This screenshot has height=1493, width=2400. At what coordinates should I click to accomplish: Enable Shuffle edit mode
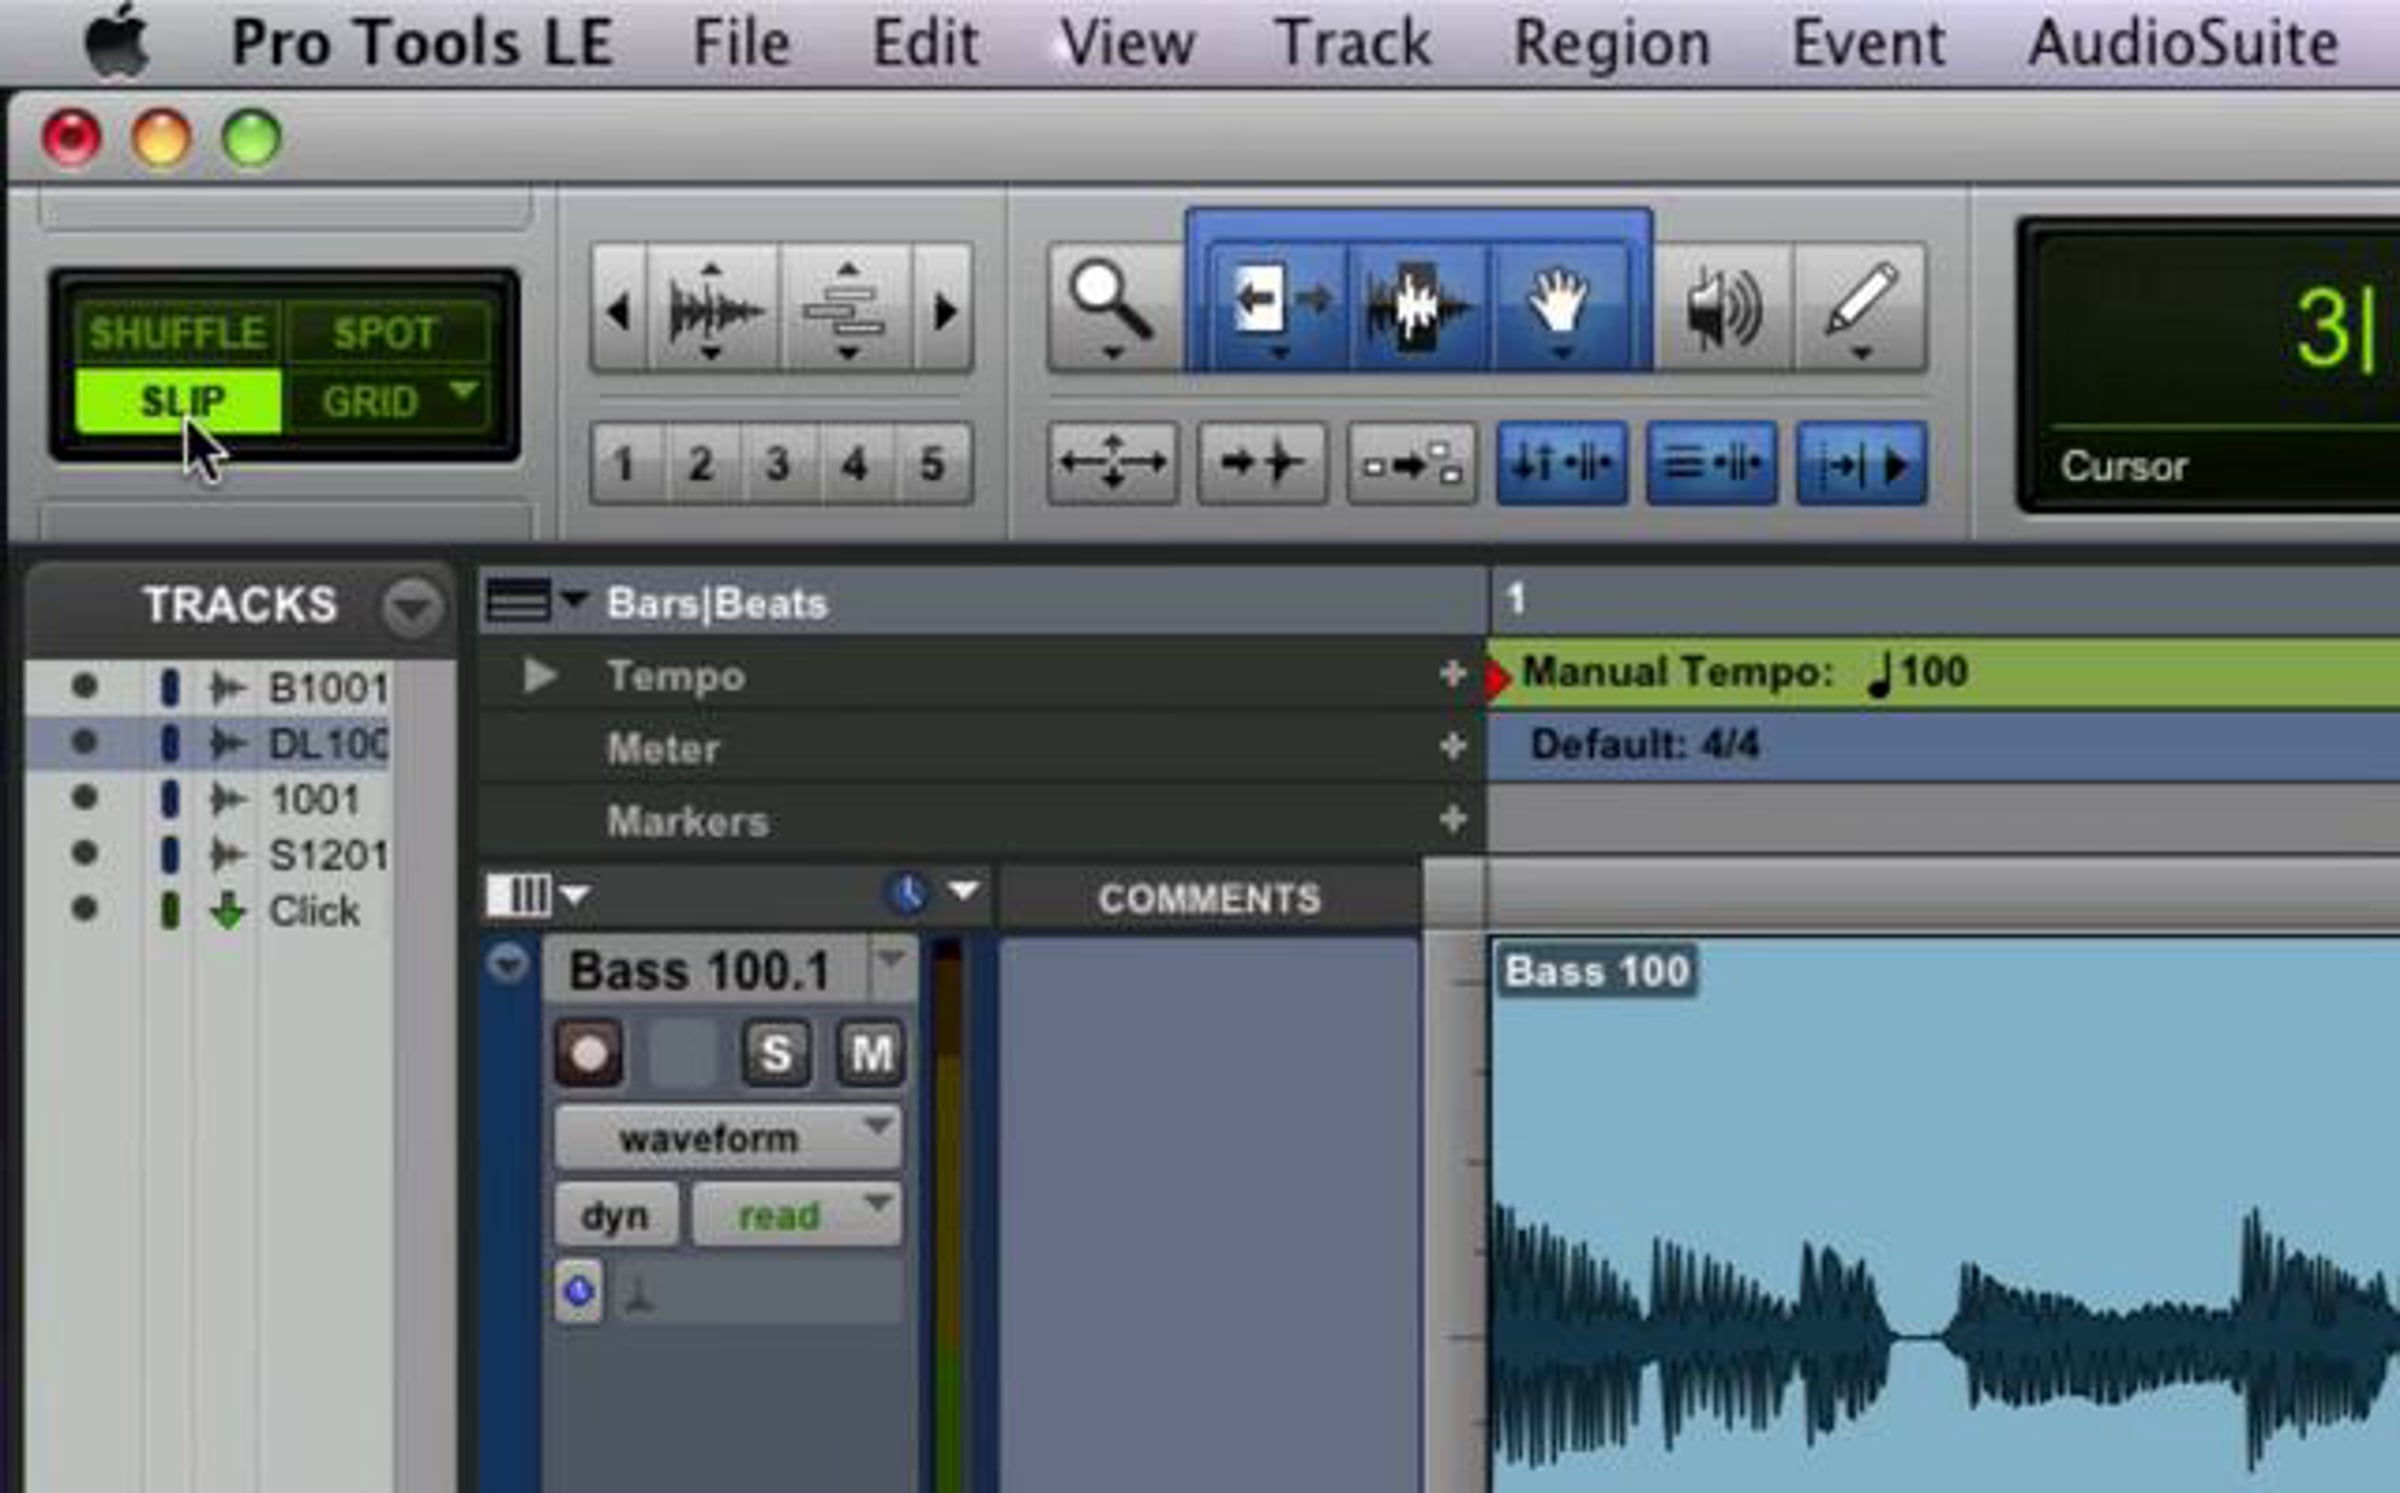coord(177,333)
